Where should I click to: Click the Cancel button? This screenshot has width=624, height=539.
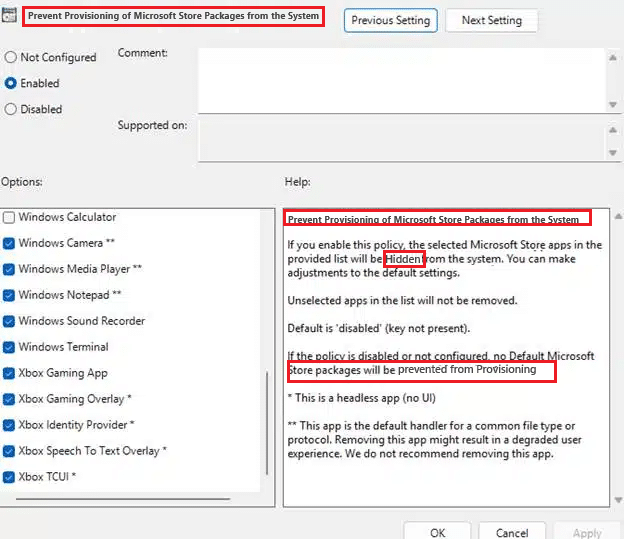(512, 532)
